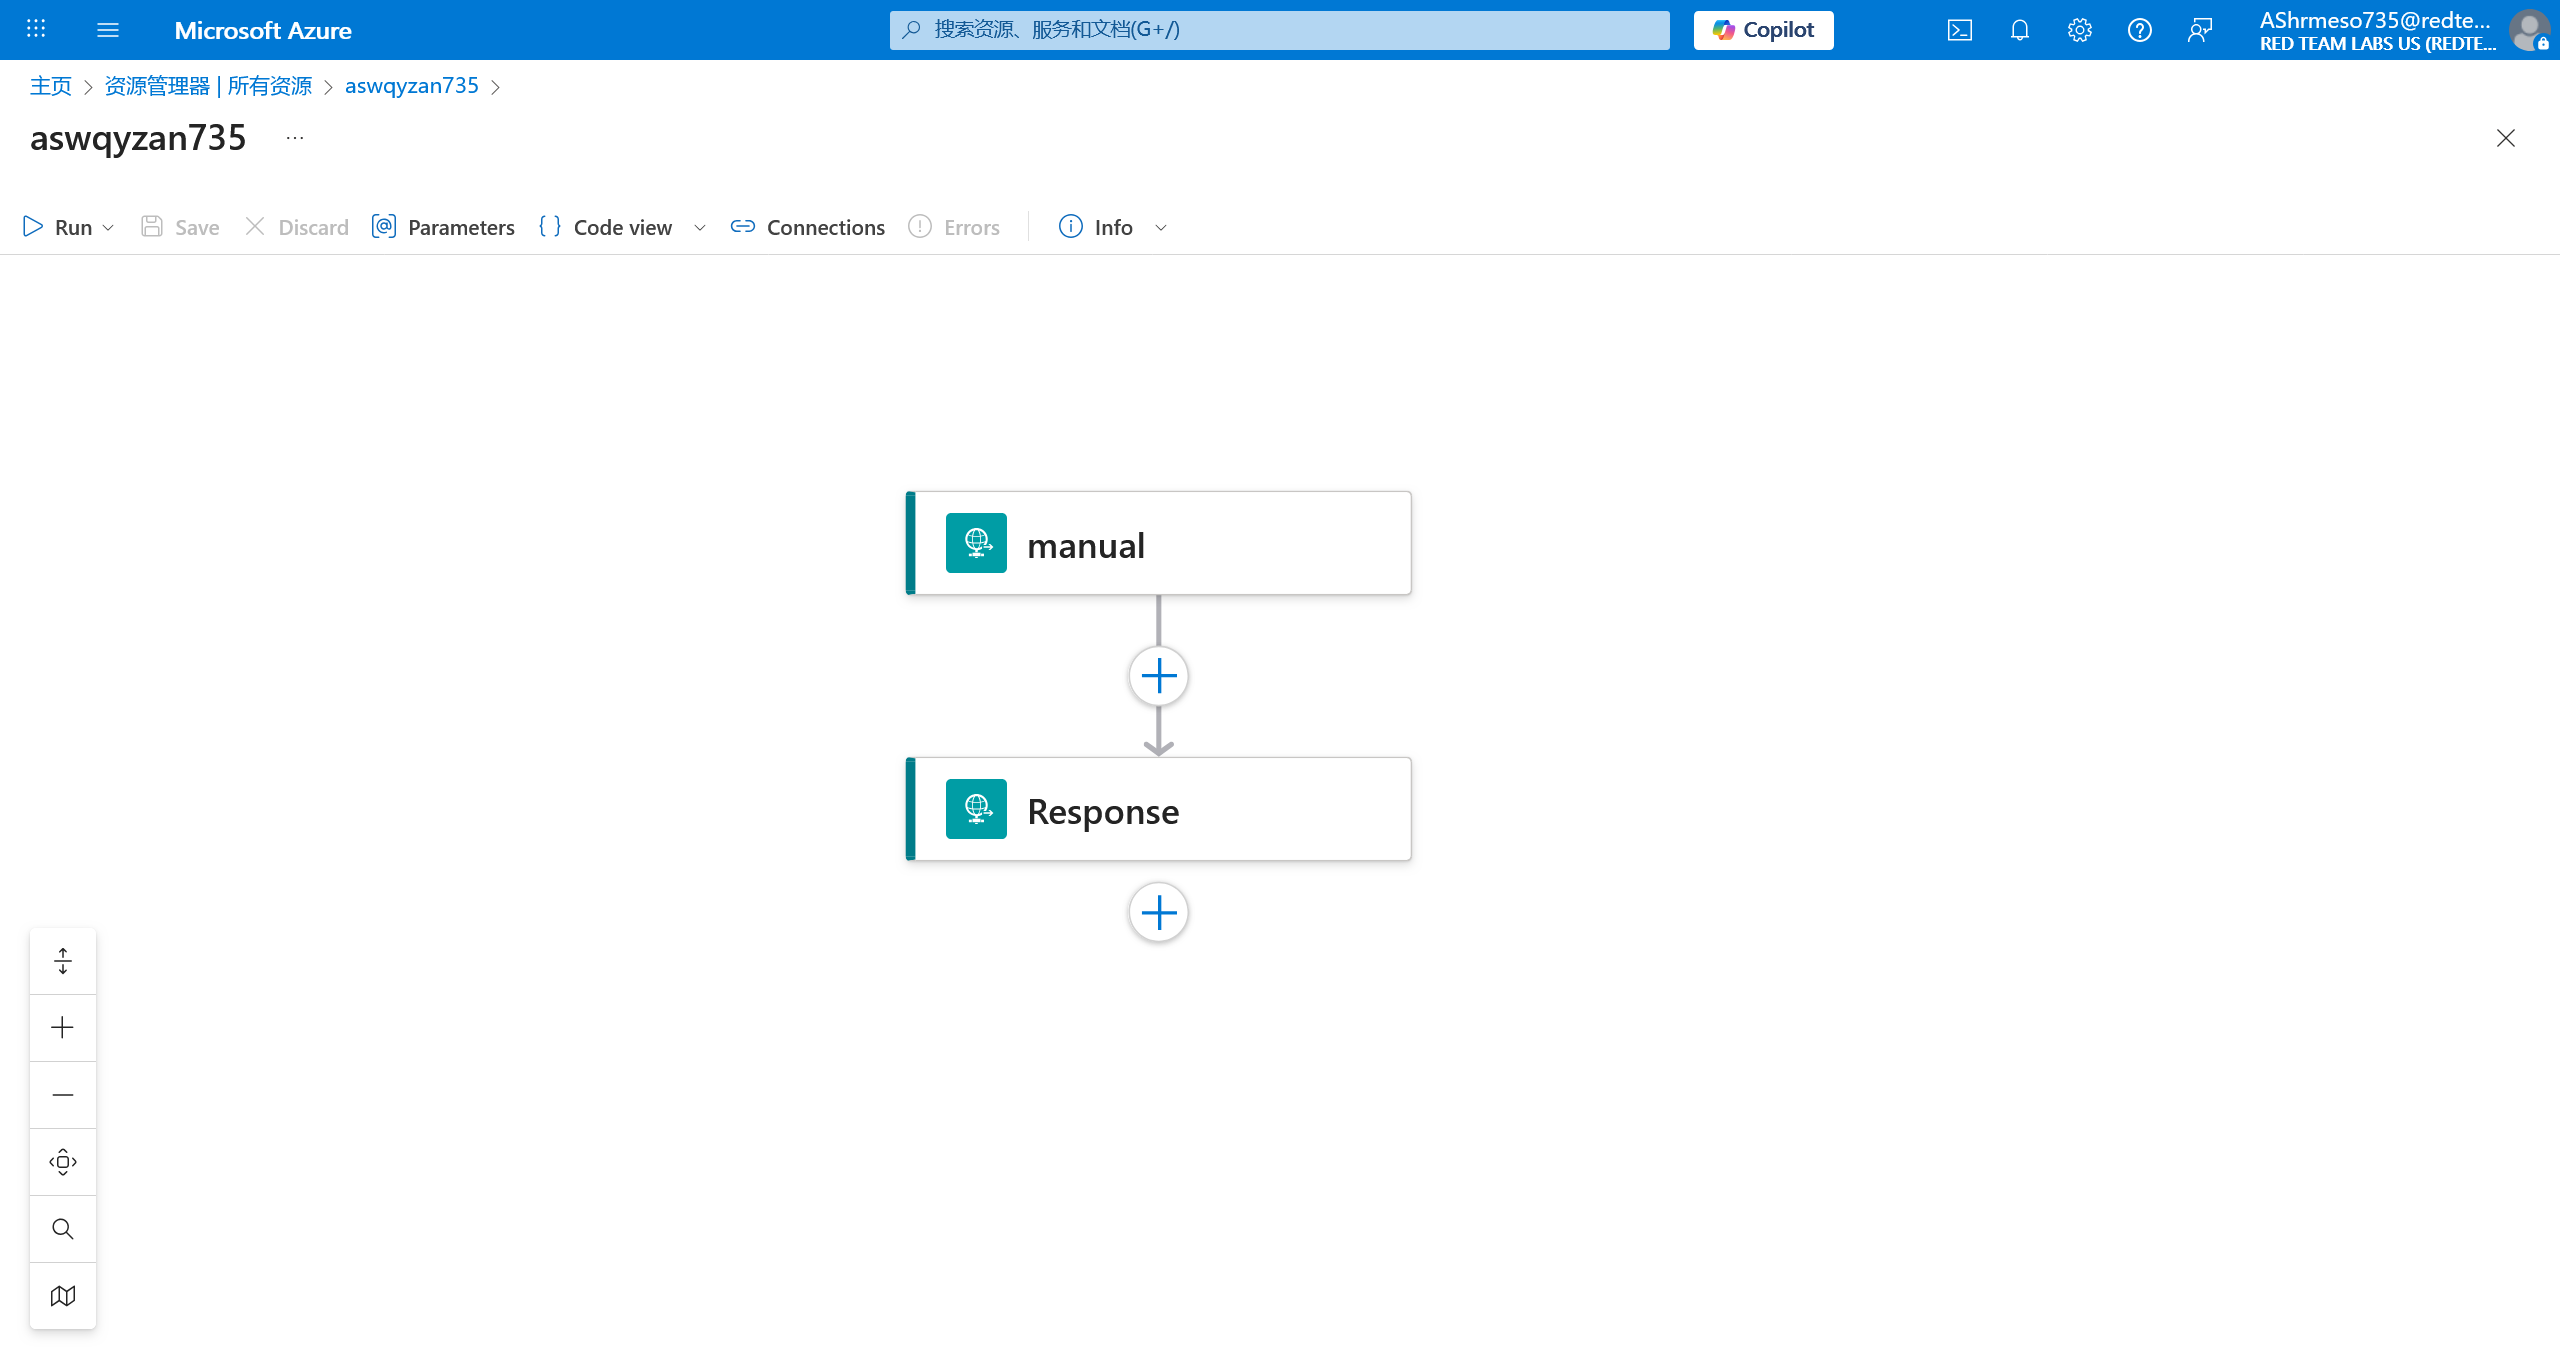This screenshot has width=2560, height=1359.
Task: Open the notifications bell
Action: point(2019,30)
